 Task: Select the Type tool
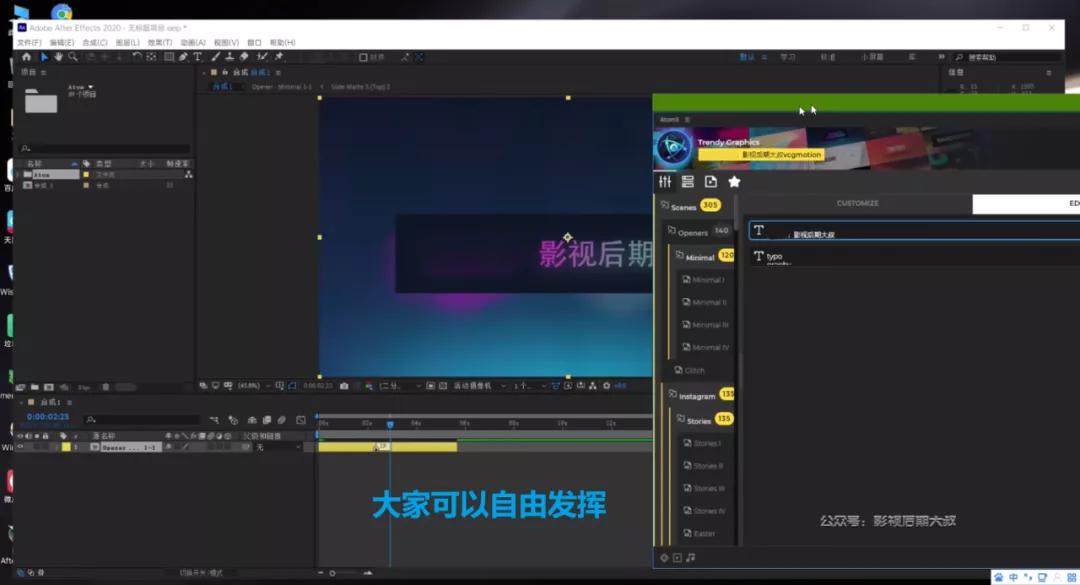pyautogui.click(x=198, y=57)
